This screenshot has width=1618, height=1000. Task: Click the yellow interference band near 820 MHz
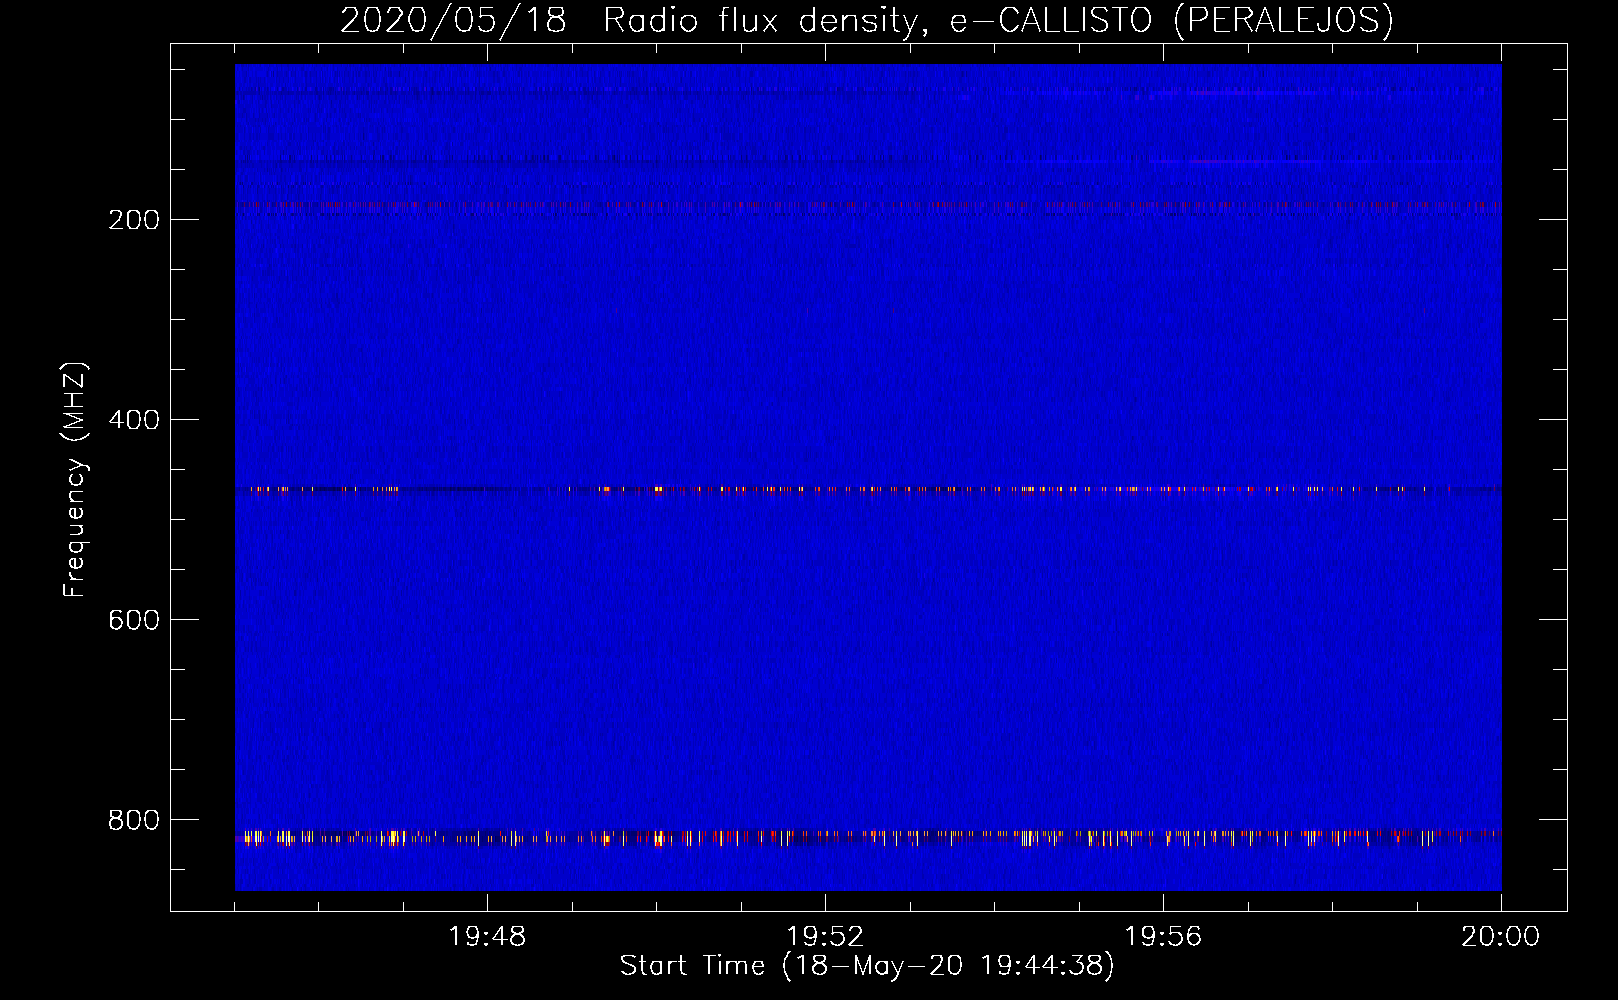(868, 836)
